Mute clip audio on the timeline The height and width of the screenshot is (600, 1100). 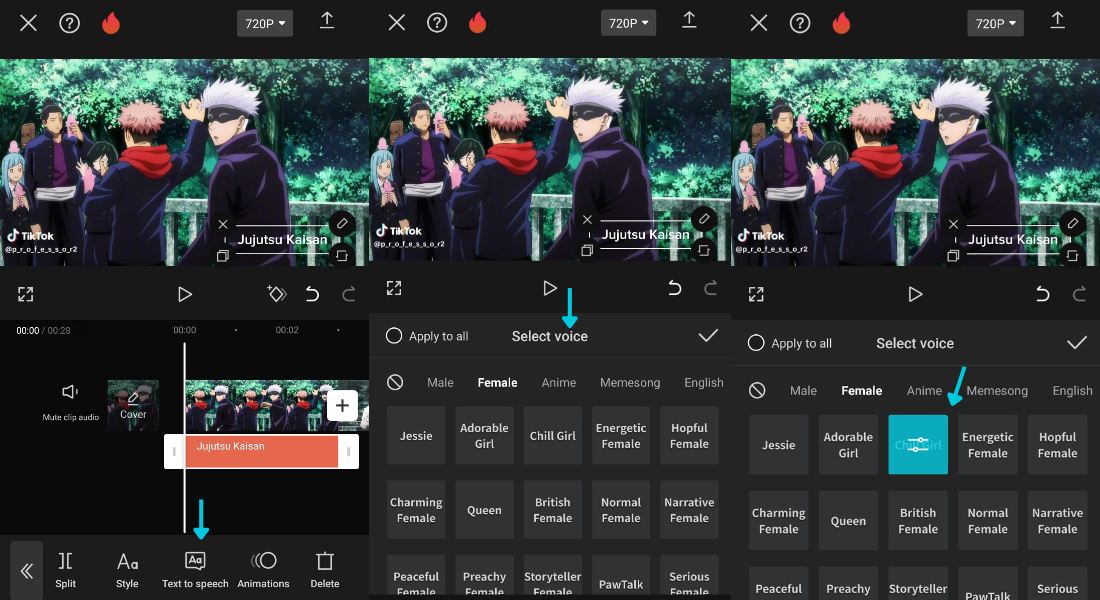[70, 401]
